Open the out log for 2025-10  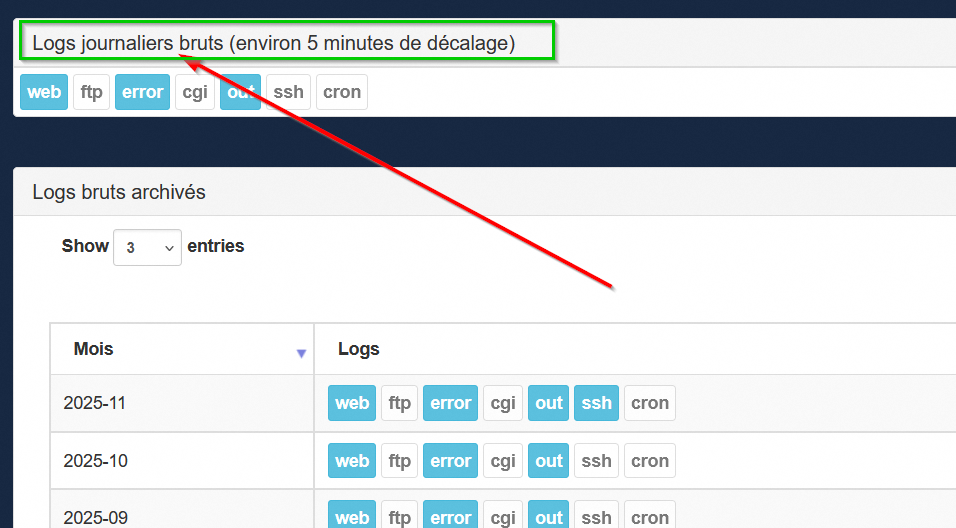coord(549,461)
